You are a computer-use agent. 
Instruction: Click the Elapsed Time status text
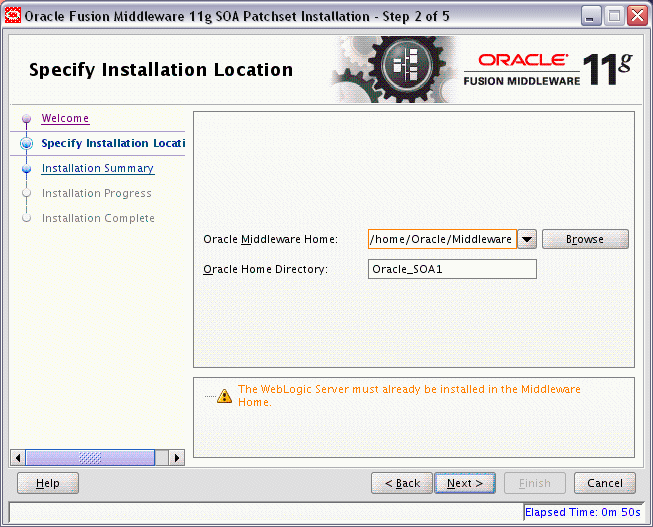pos(583,512)
